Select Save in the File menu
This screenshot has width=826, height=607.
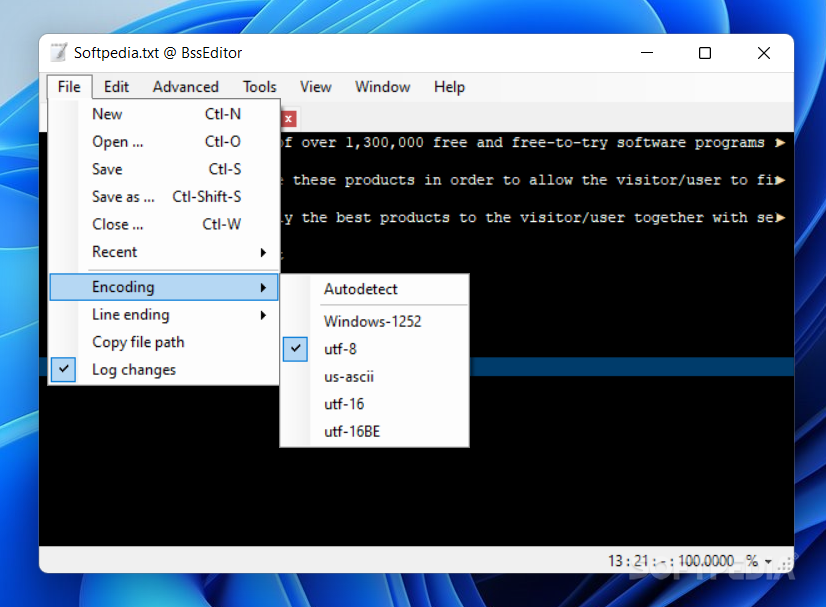point(164,169)
